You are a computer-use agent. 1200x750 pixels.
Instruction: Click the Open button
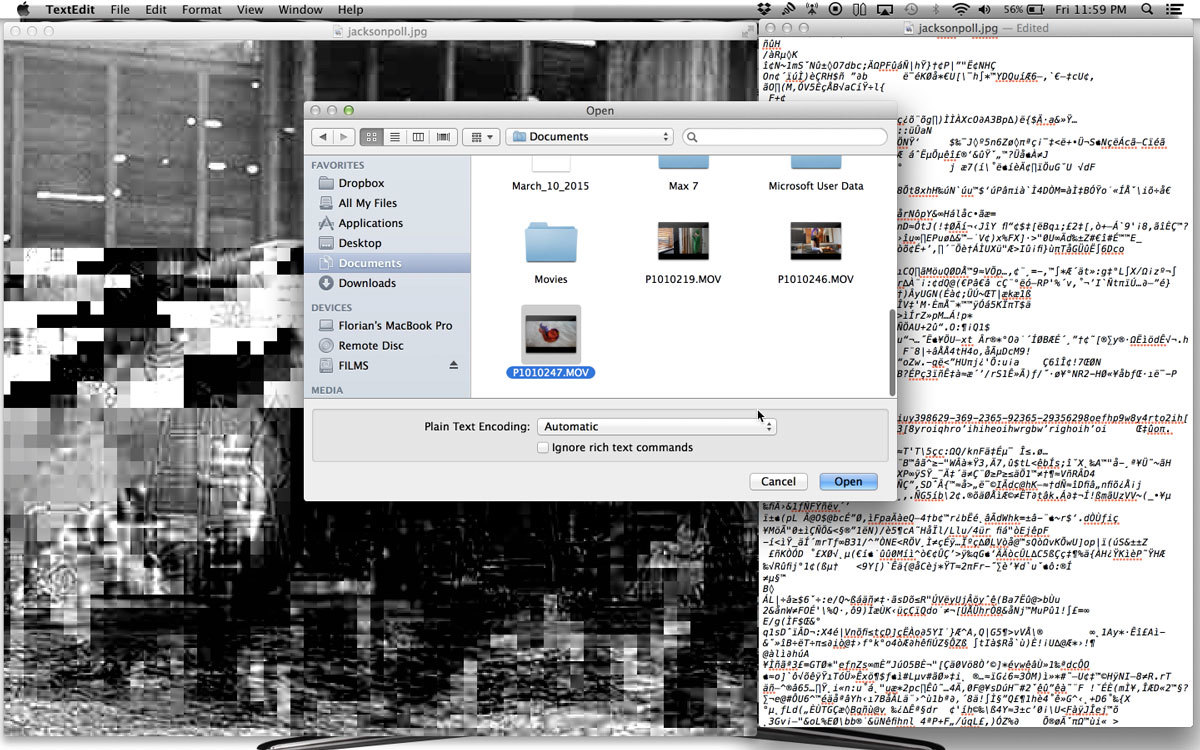click(848, 482)
